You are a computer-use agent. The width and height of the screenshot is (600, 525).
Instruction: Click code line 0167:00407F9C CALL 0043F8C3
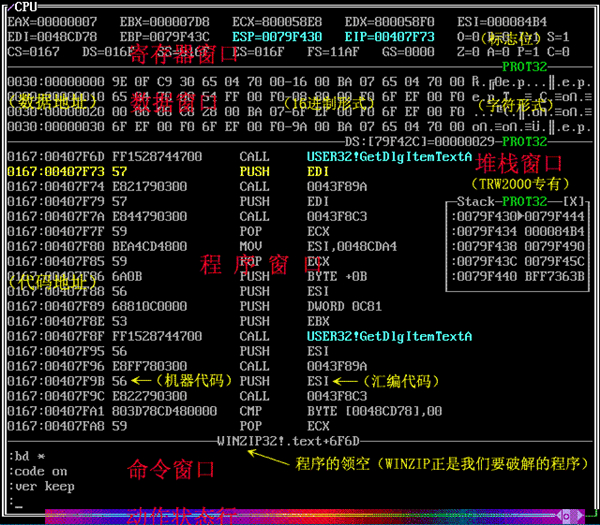[x=187, y=396]
